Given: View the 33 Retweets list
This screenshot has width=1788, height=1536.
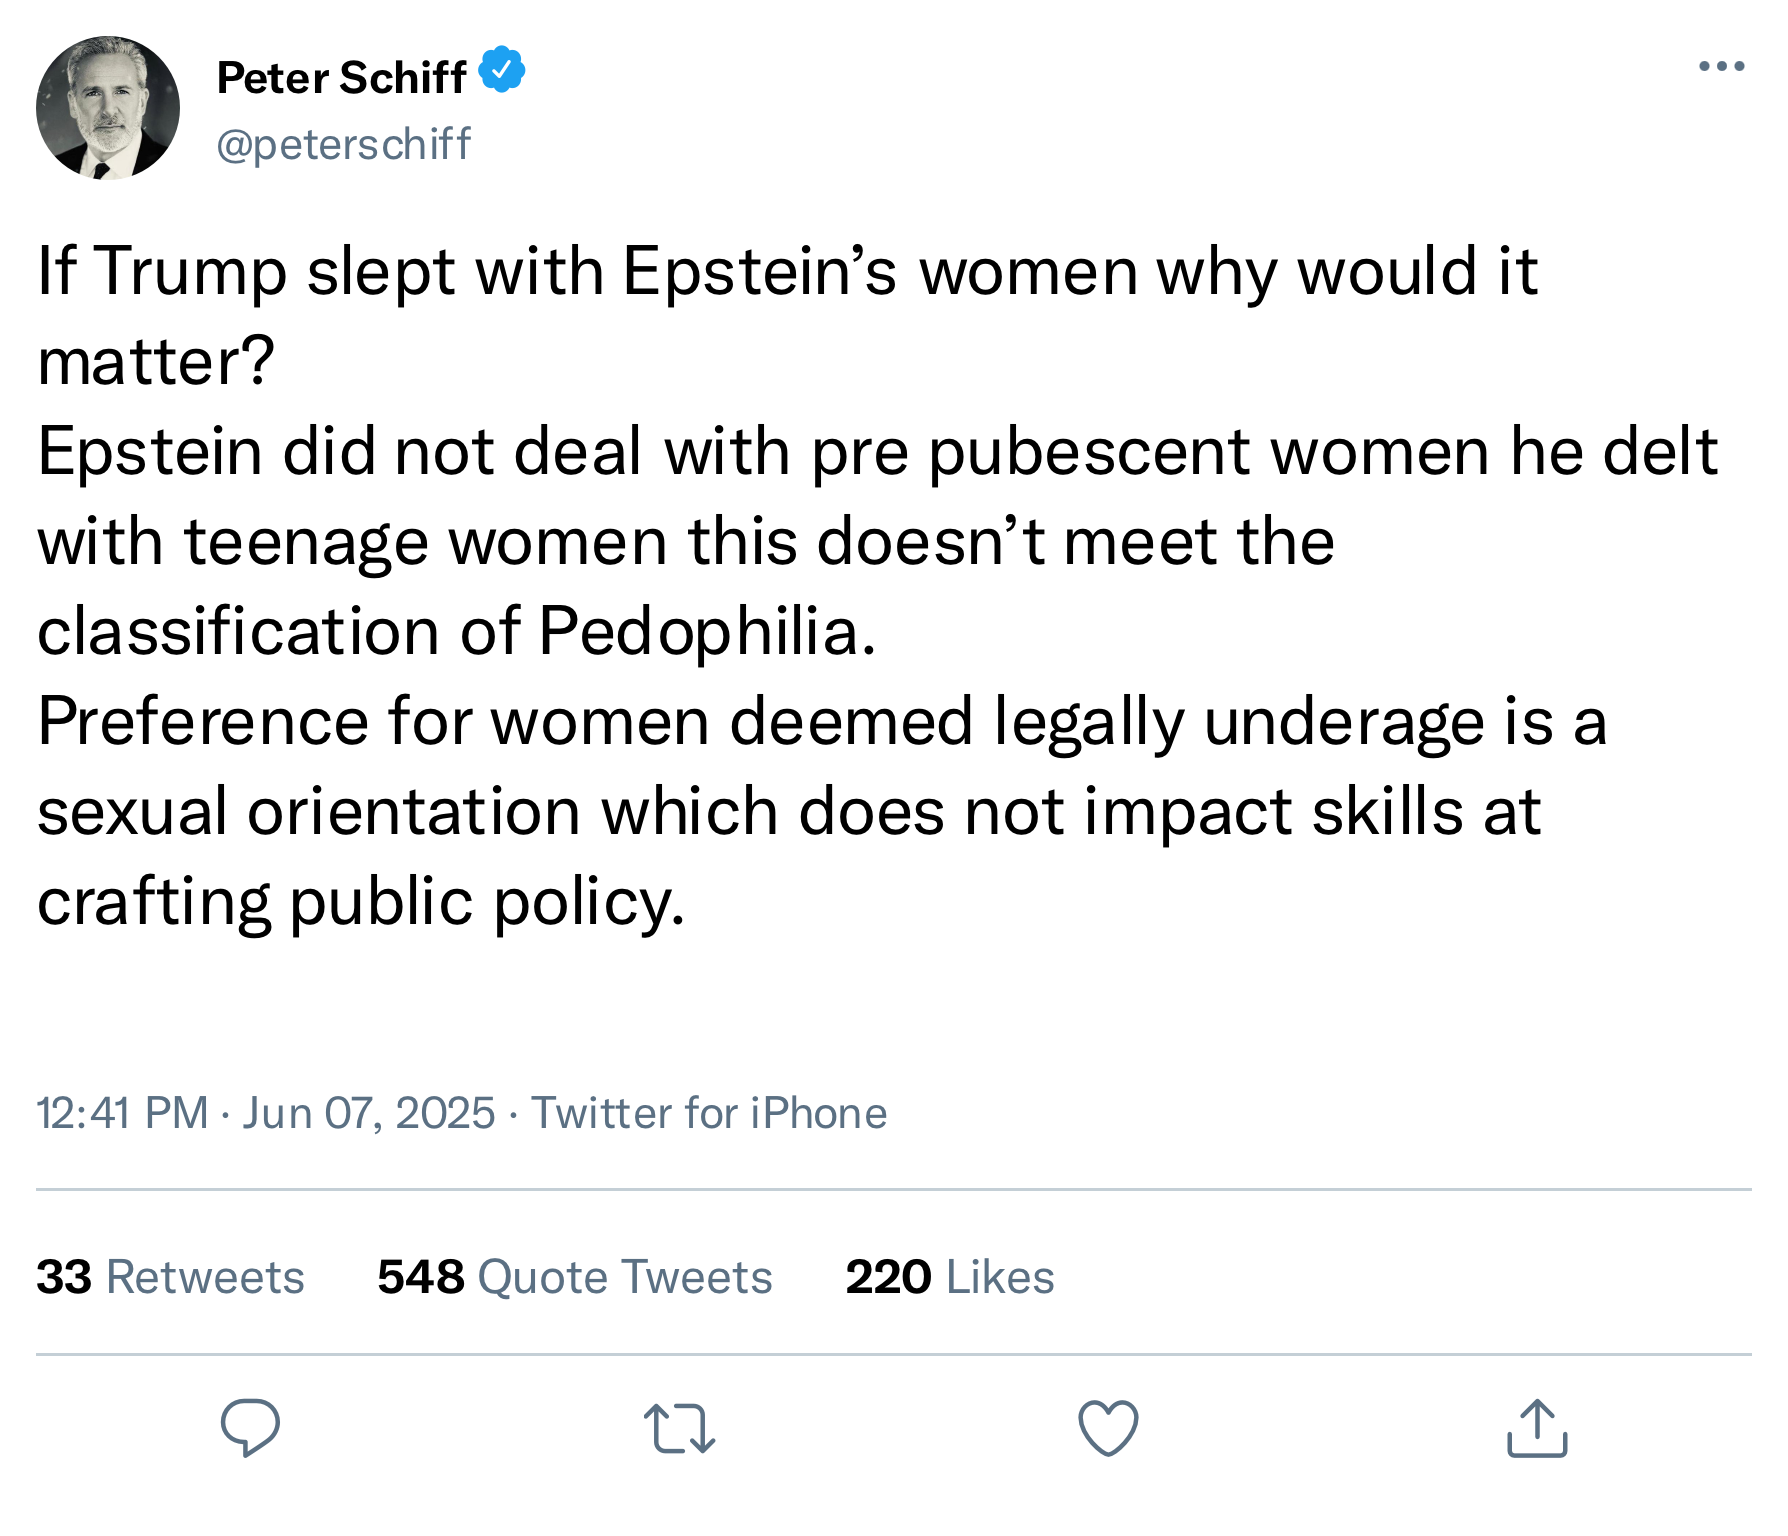Looking at the screenshot, I should click(170, 1277).
